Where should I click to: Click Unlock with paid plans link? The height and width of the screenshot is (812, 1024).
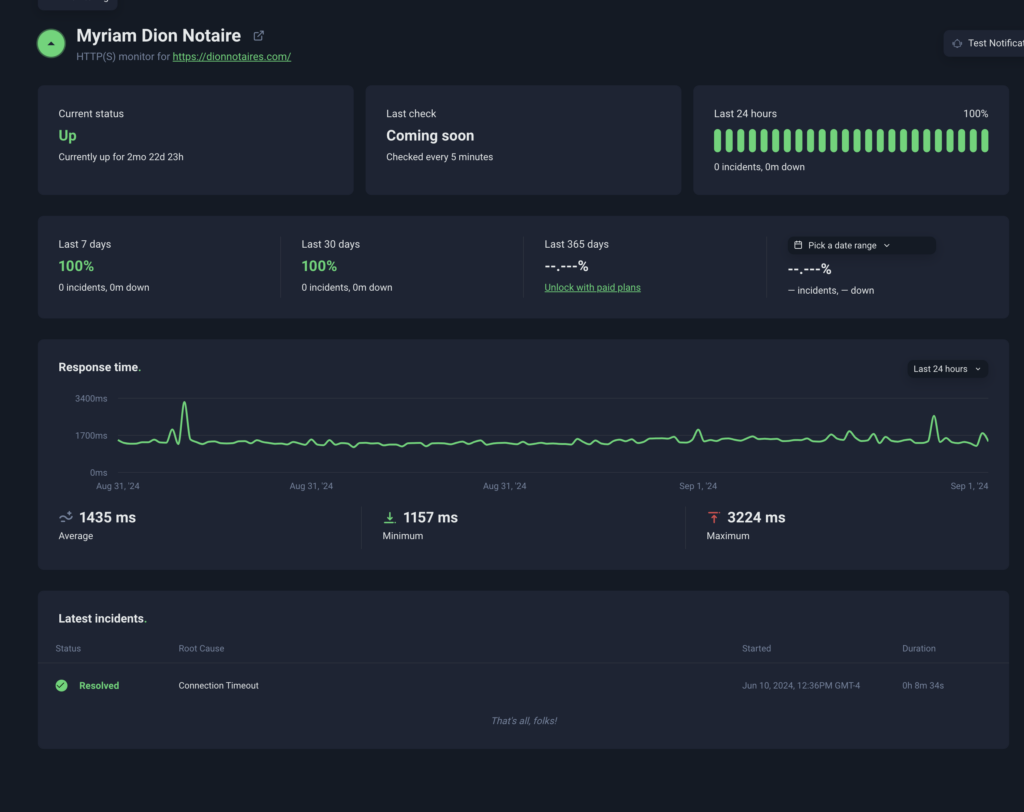(592, 288)
